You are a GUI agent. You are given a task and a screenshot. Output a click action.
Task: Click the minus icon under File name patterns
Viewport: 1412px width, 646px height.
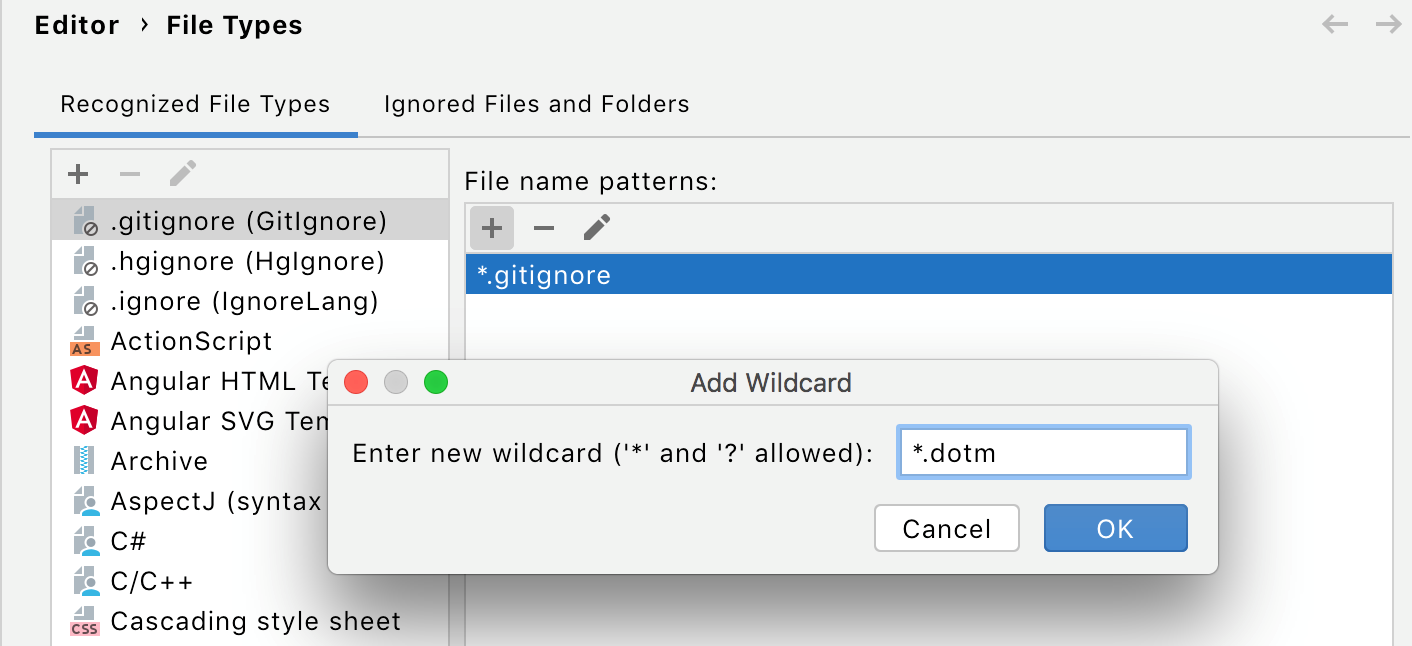(x=543, y=228)
